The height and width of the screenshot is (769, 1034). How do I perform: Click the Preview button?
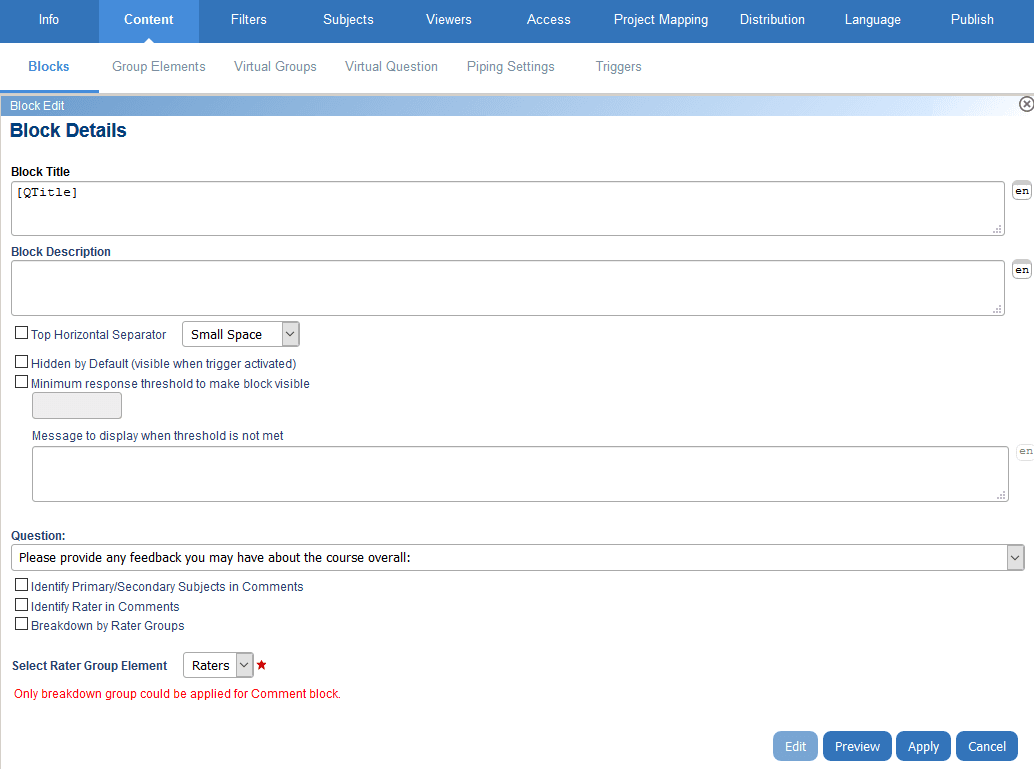pos(857,746)
